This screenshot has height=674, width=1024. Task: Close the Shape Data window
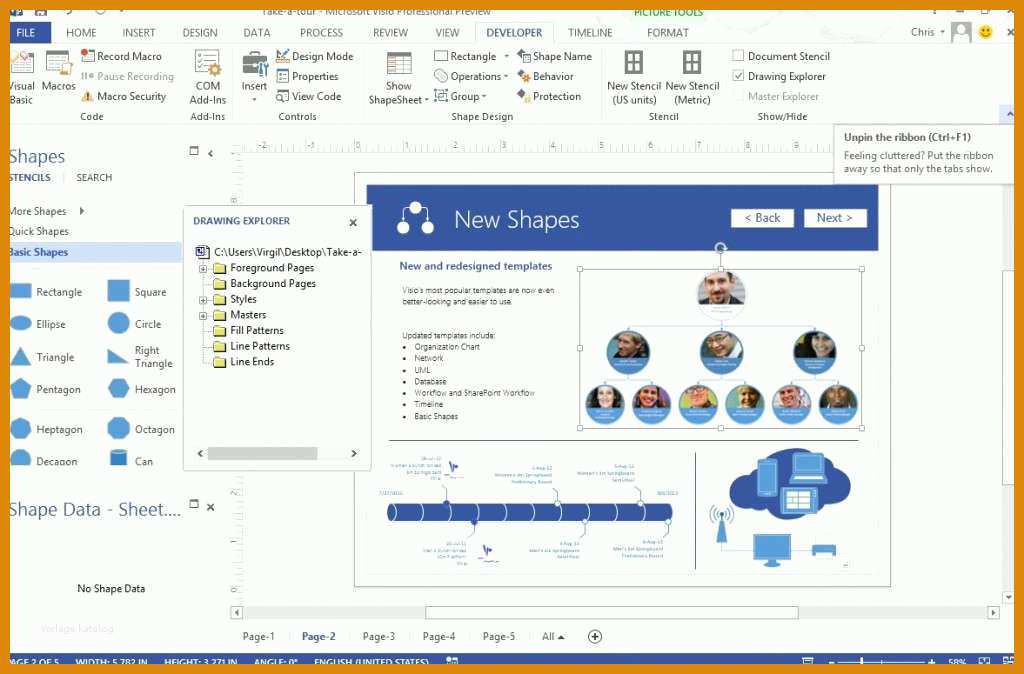[x=211, y=507]
